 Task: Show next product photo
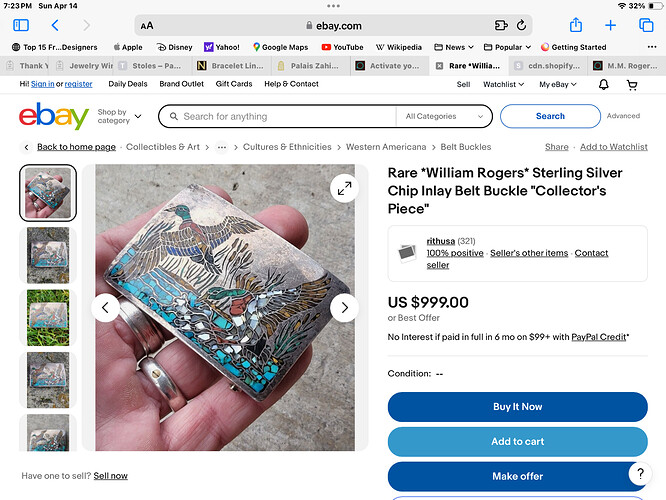coord(344,308)
